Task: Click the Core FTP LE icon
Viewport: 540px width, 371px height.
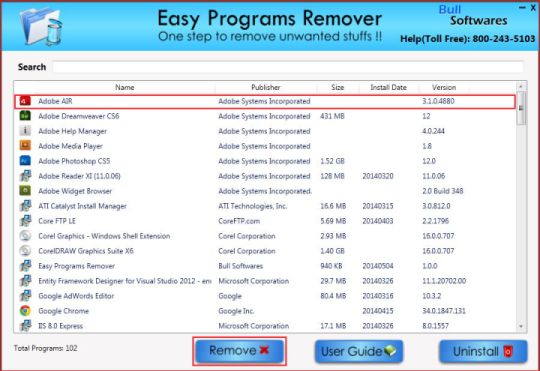Action: click(x=25, y=221)
